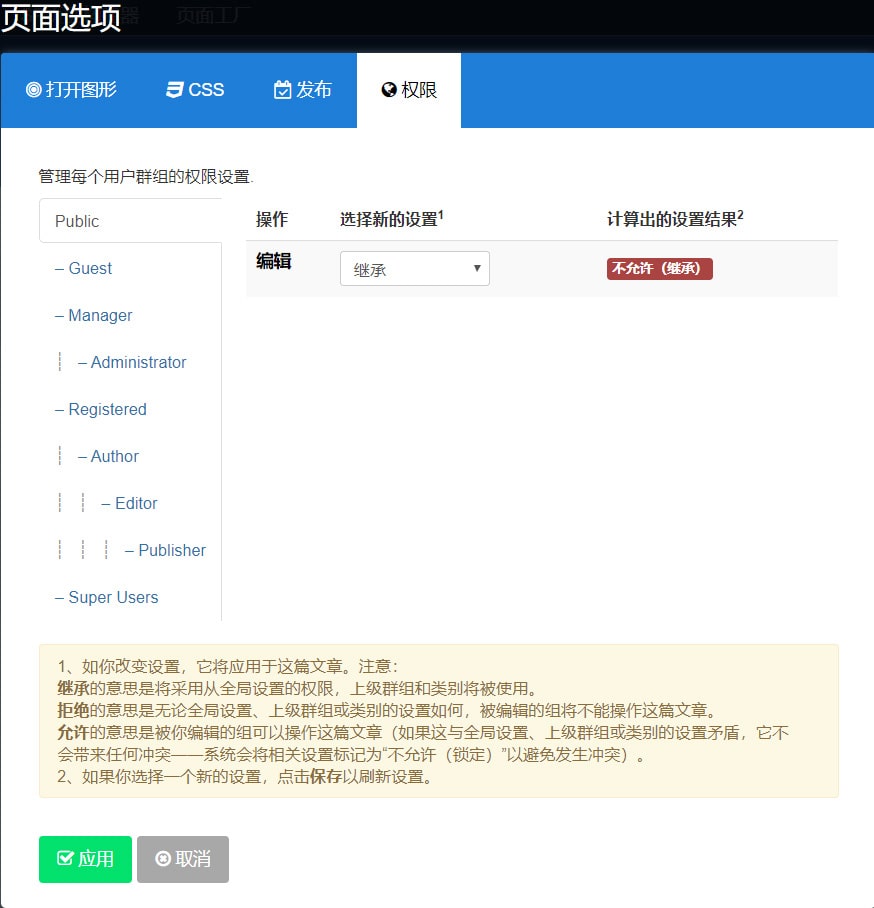Select the Public user group
This screenshot has width=874, height=908.
tap(131, 221)
